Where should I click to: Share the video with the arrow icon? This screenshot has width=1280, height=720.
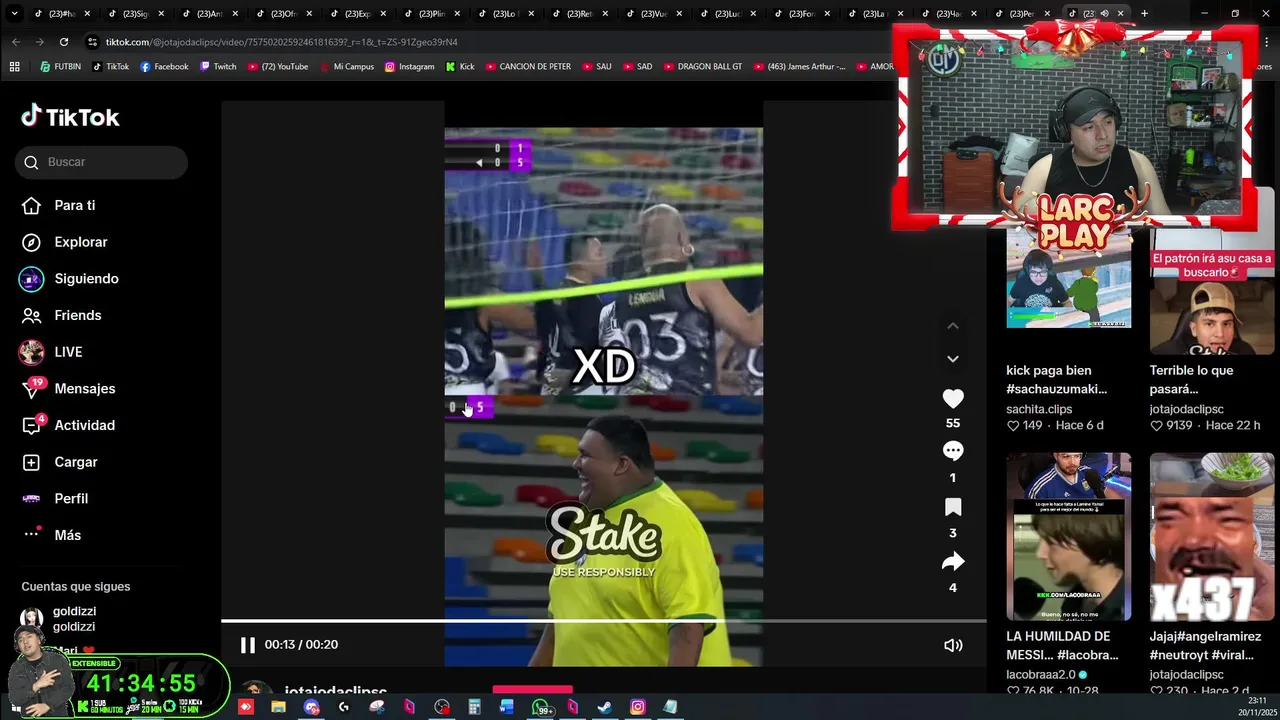pos(953,562)
